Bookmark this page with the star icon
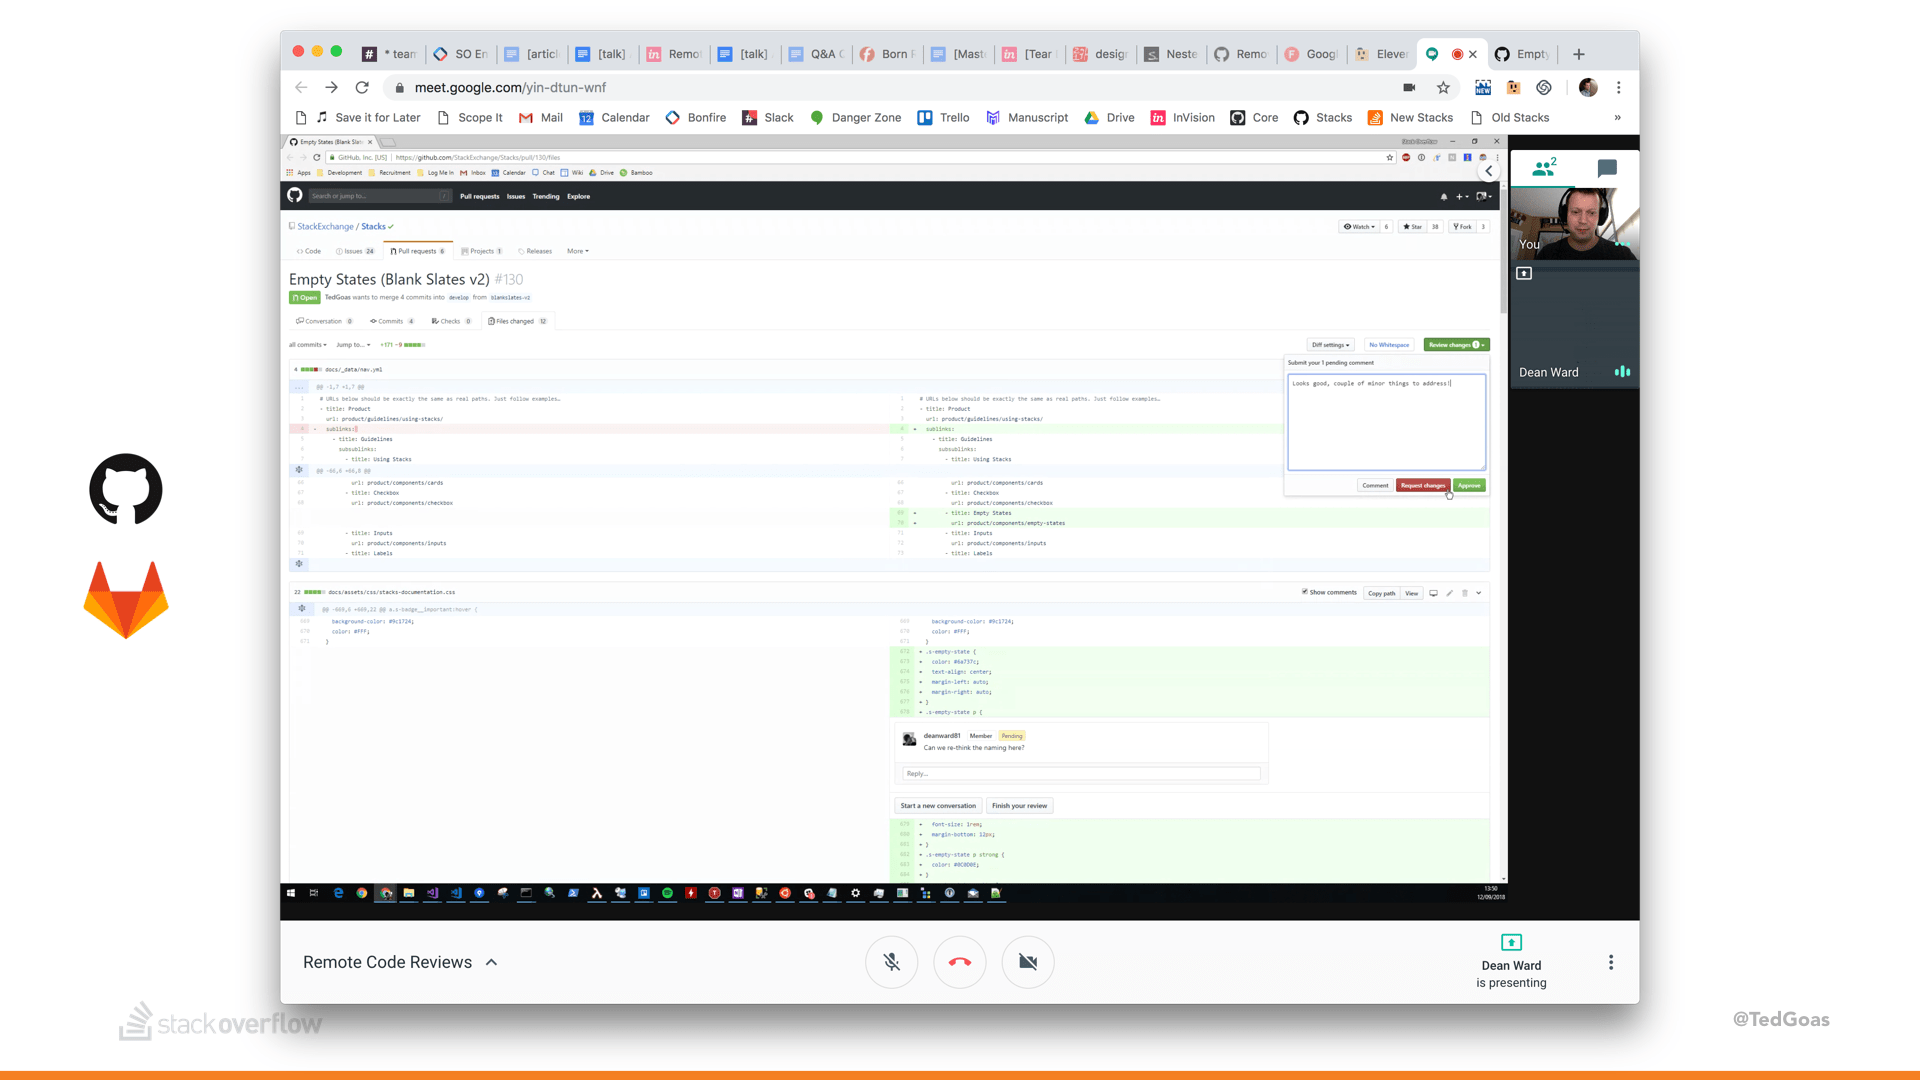1920x1080 pixels. [x=1443, y=88]
